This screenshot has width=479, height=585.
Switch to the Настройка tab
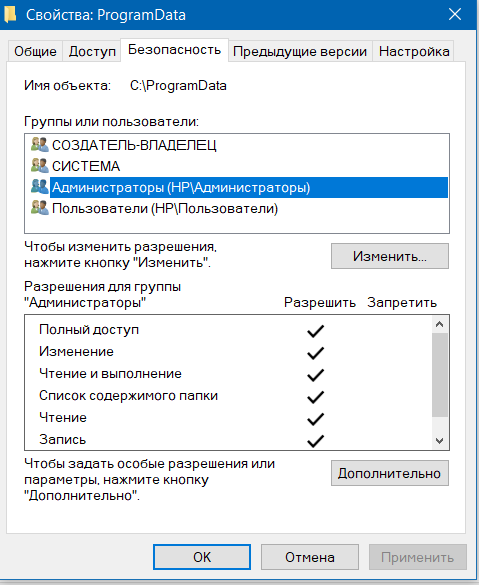414,51
